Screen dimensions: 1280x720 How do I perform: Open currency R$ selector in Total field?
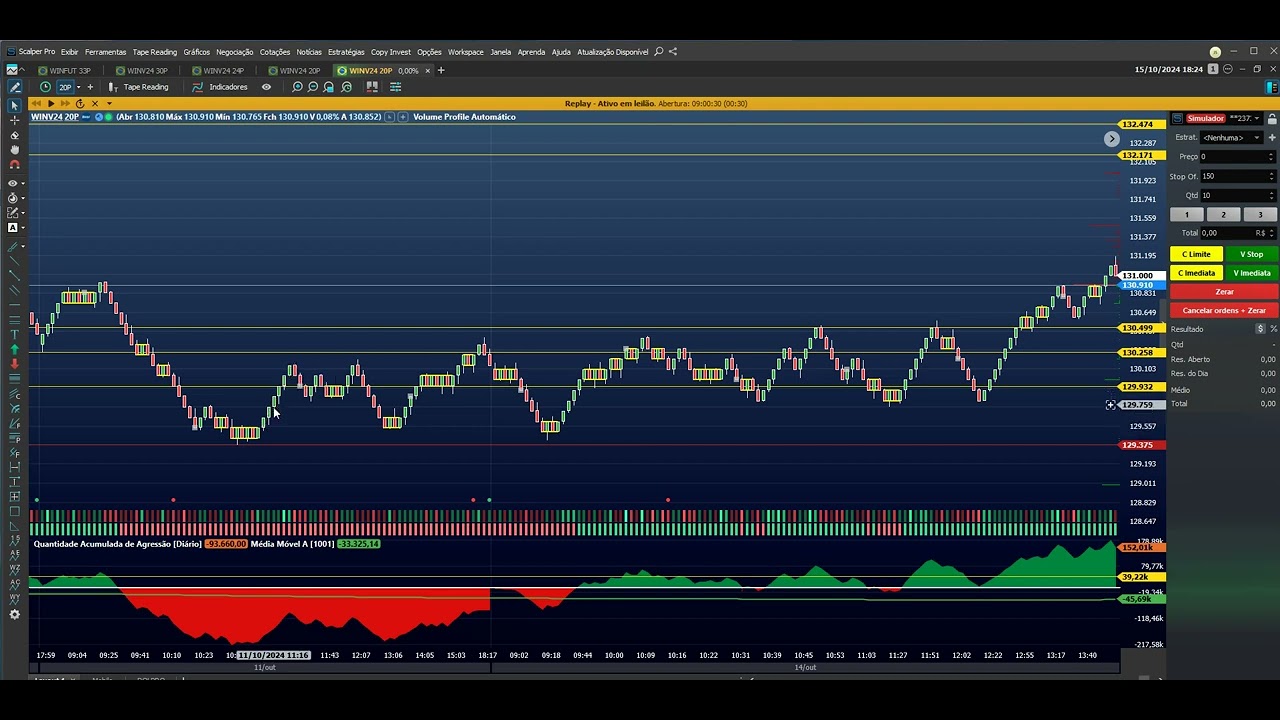point(1265,233)
